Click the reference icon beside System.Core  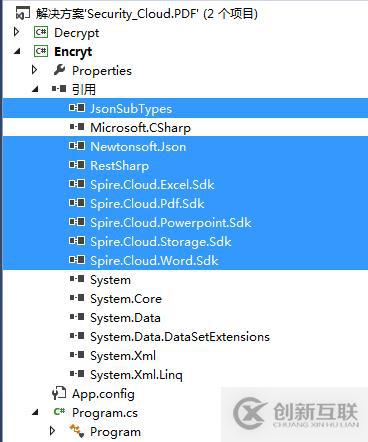click(x=77, y=298)
